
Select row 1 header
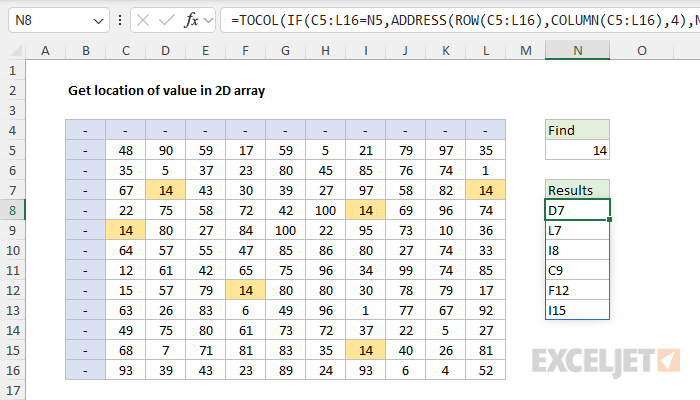click(x=12, y=71)
